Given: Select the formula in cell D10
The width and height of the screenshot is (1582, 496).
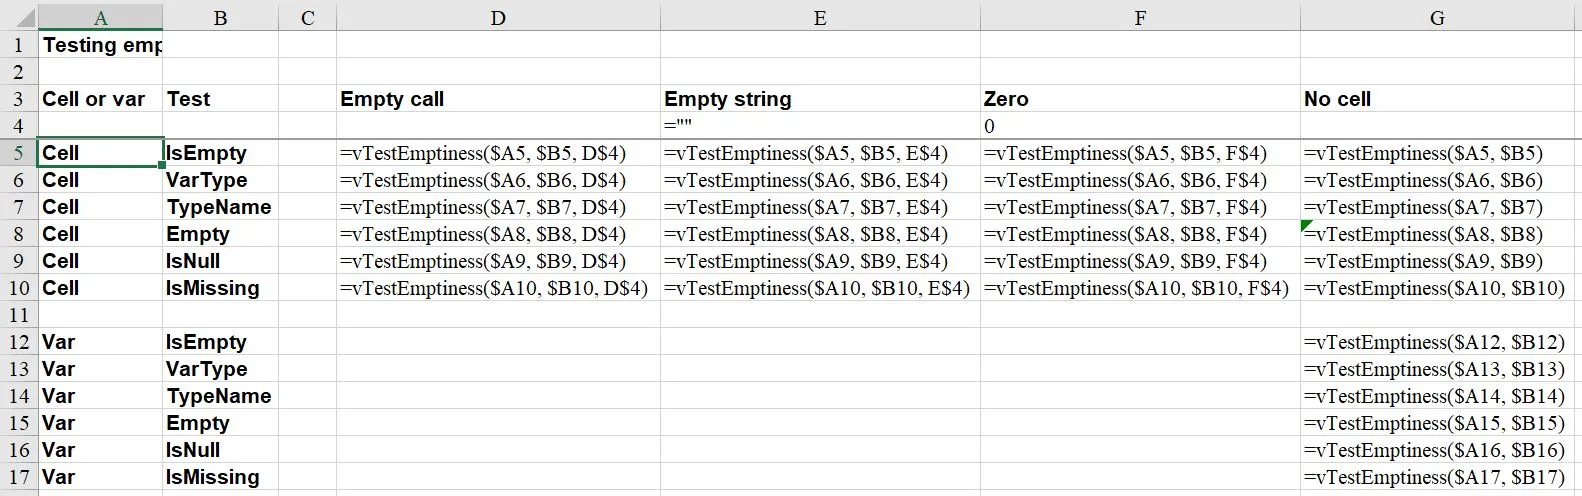Looking at the screenshot, I should click(x=494, y=288).
